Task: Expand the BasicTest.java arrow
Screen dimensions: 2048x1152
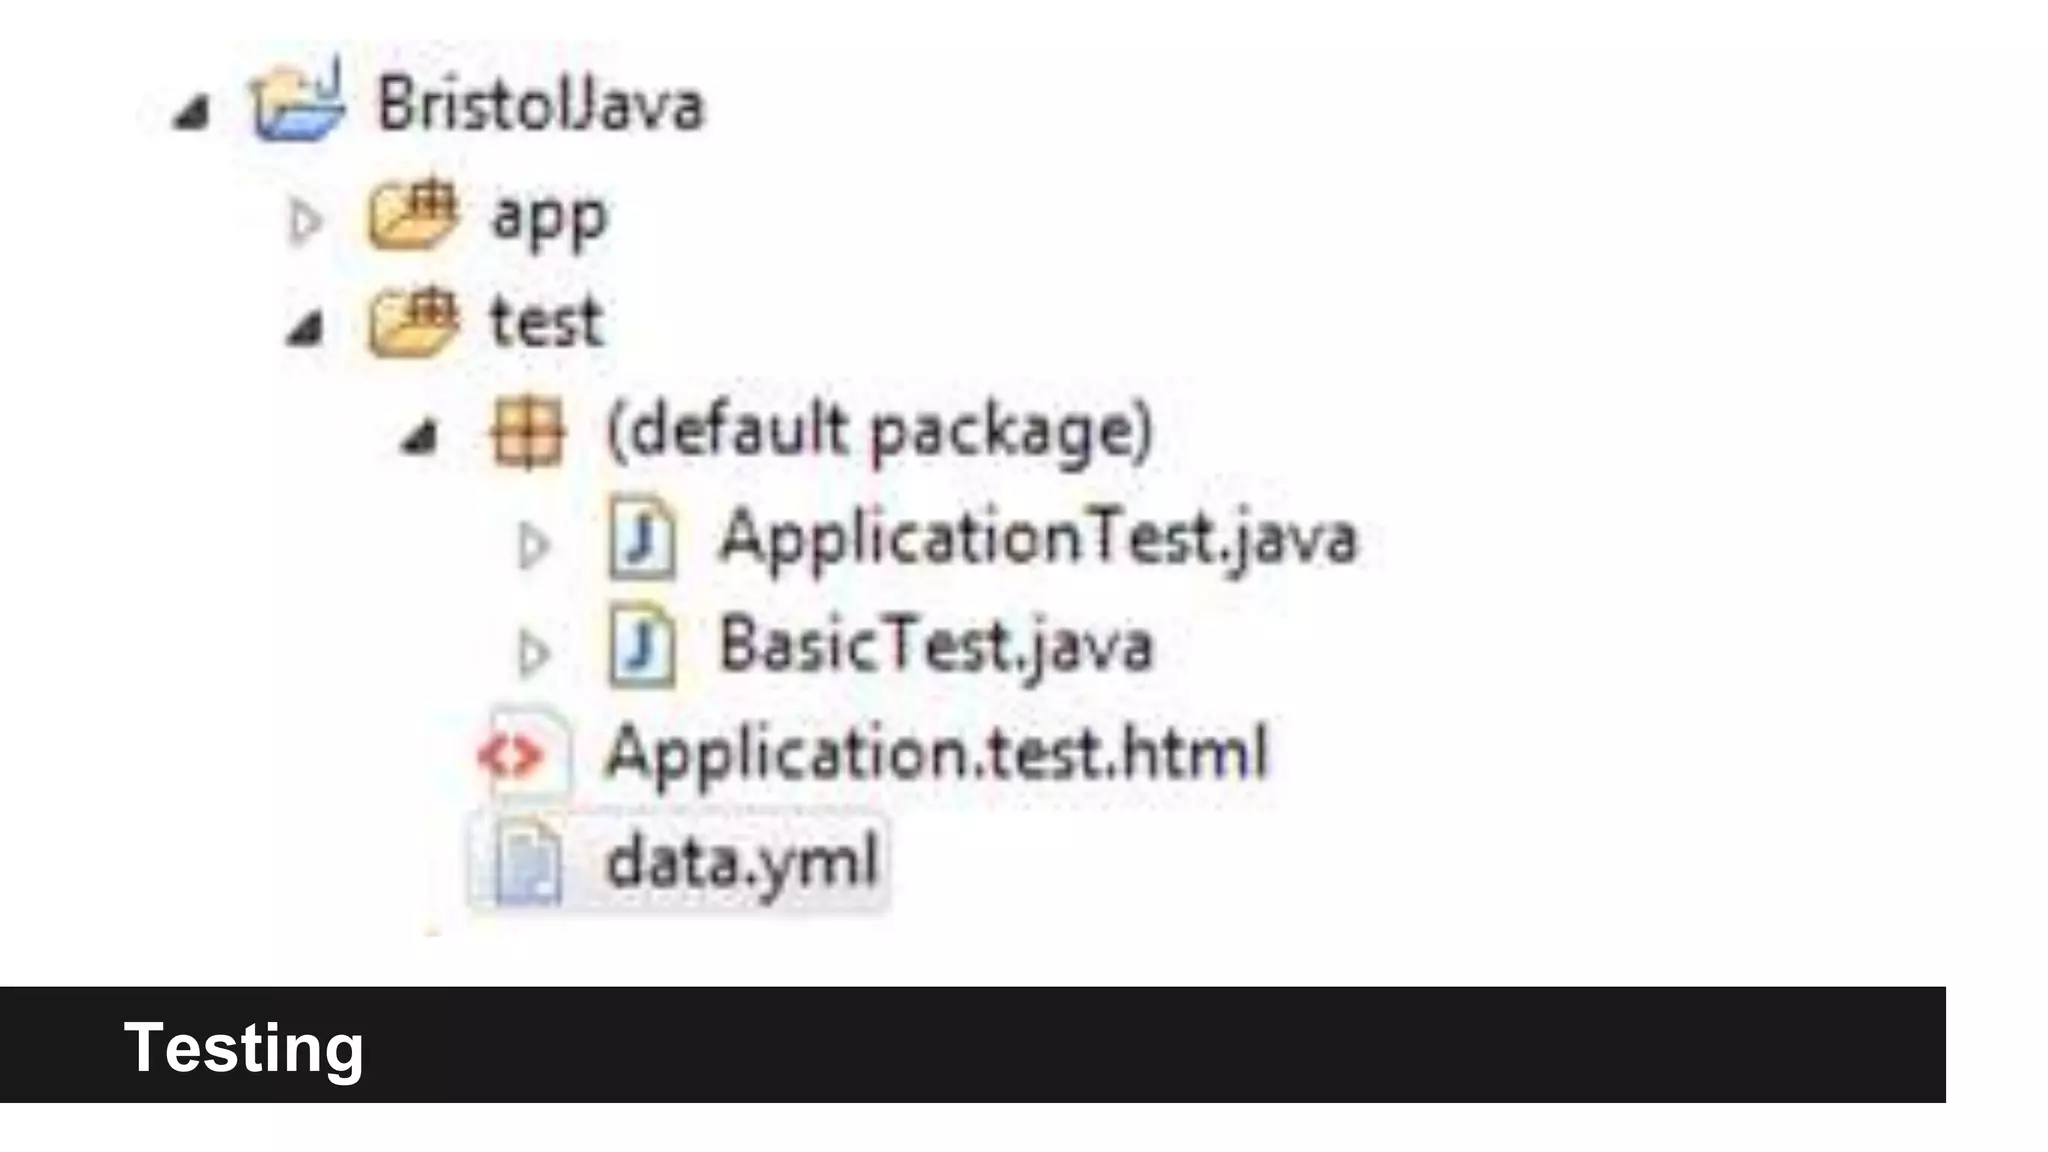Action: pos(532,653)
